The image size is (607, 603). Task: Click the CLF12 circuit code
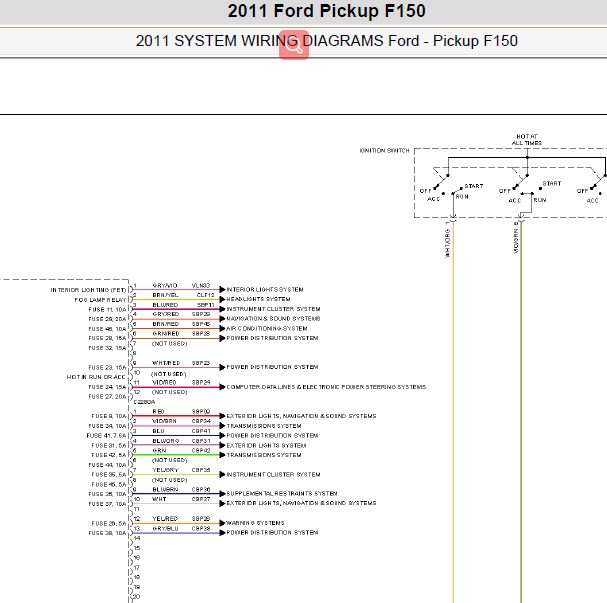205,295
